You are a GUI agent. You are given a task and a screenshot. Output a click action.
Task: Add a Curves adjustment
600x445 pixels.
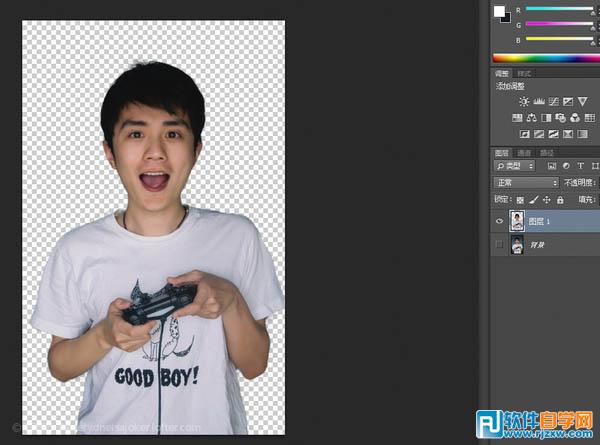click(x=554, y=101)
